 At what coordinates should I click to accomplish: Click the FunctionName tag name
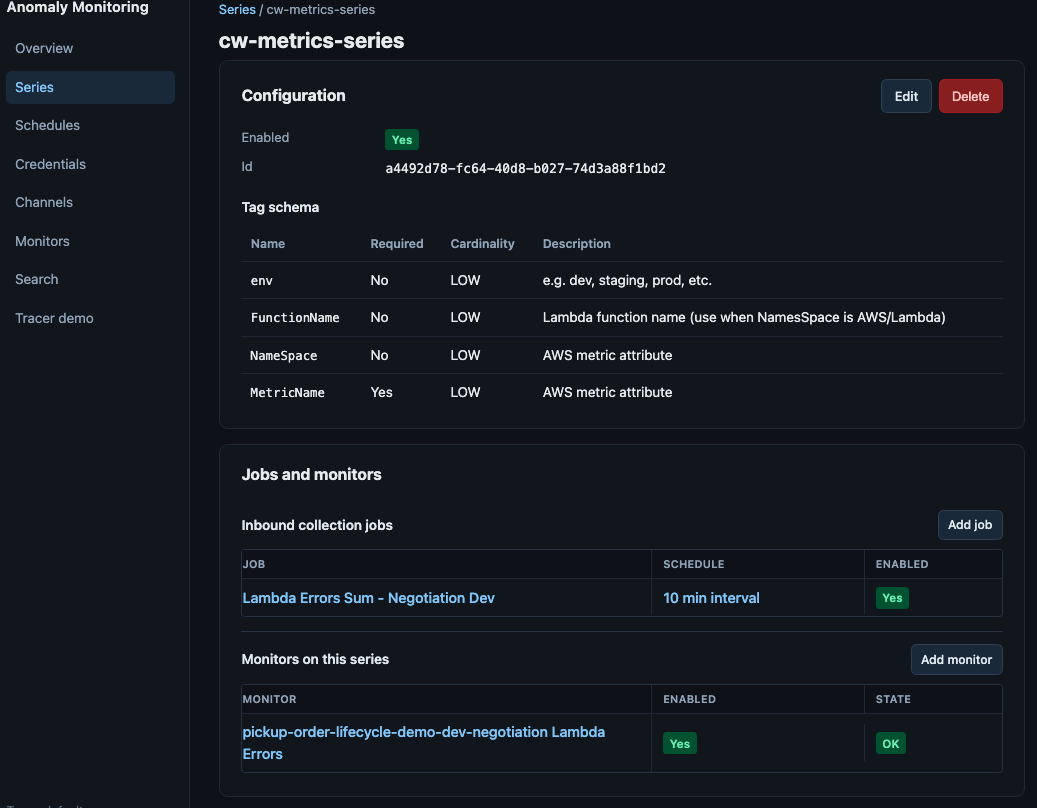(294, 317)
